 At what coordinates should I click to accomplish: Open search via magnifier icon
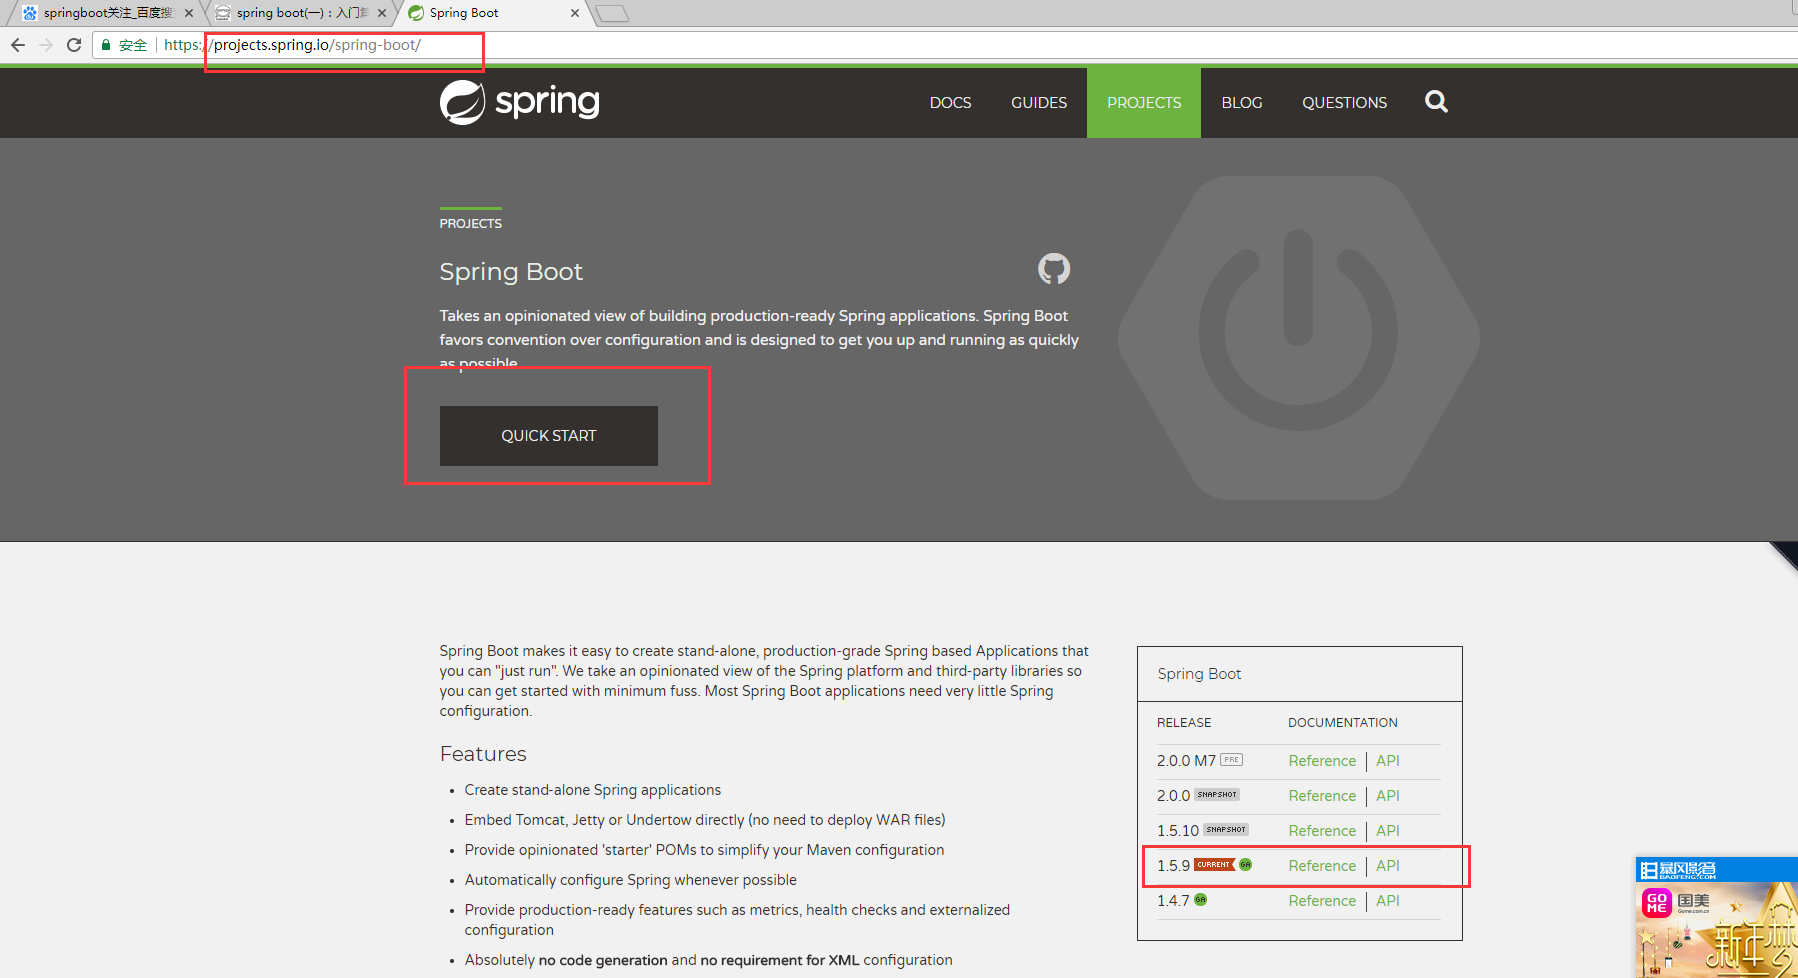point(1436,101)
